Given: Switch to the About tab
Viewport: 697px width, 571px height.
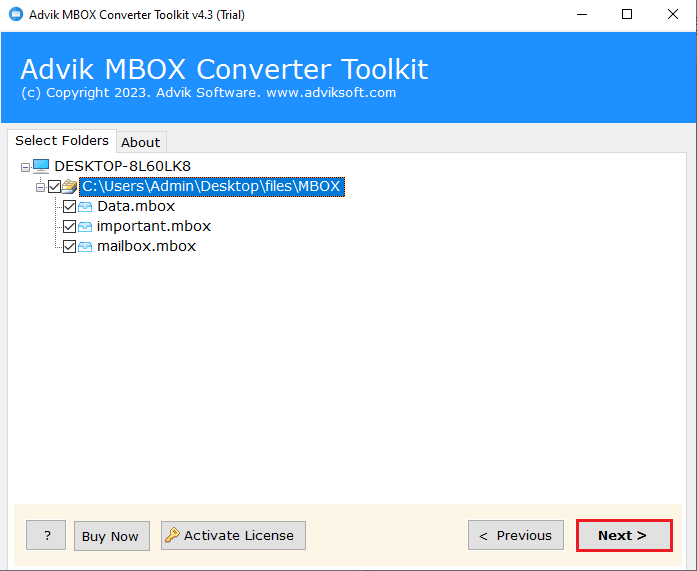Looking at the screenshot, I should [x=140, y=142].
